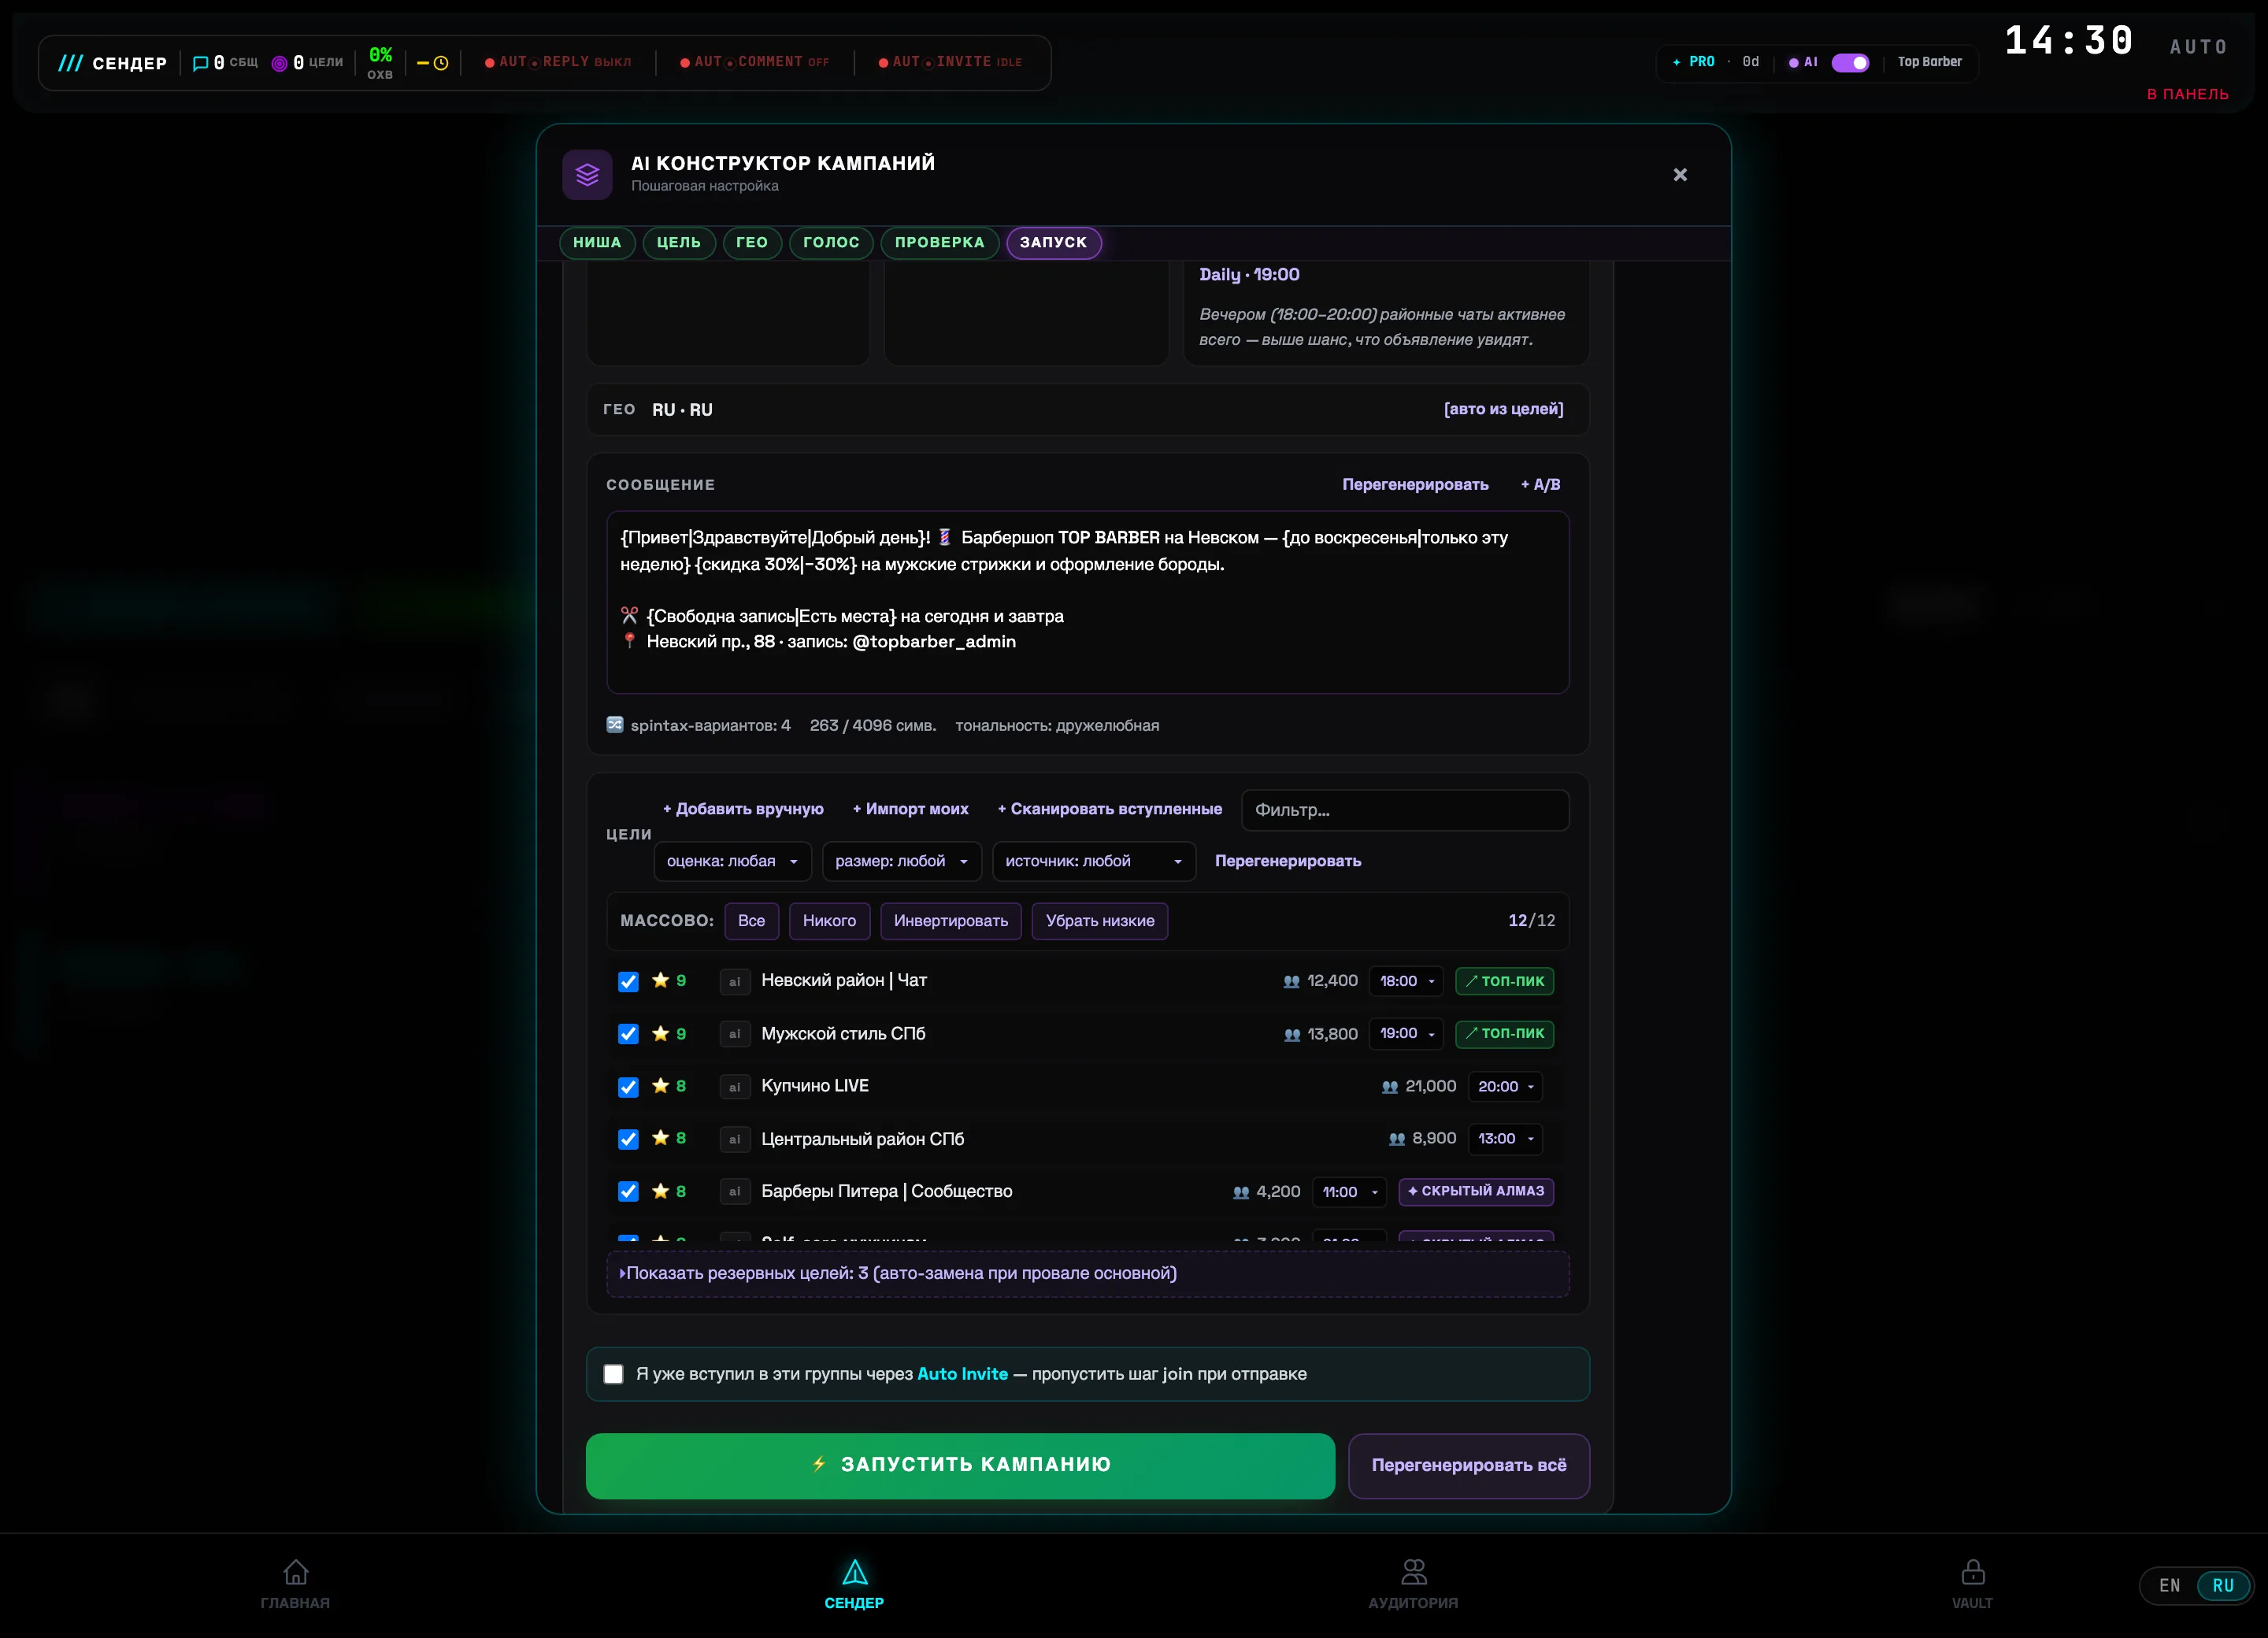2268x1638 pixels.
Task: Switch interface language to RU
Action: tap(2222, 1586)
